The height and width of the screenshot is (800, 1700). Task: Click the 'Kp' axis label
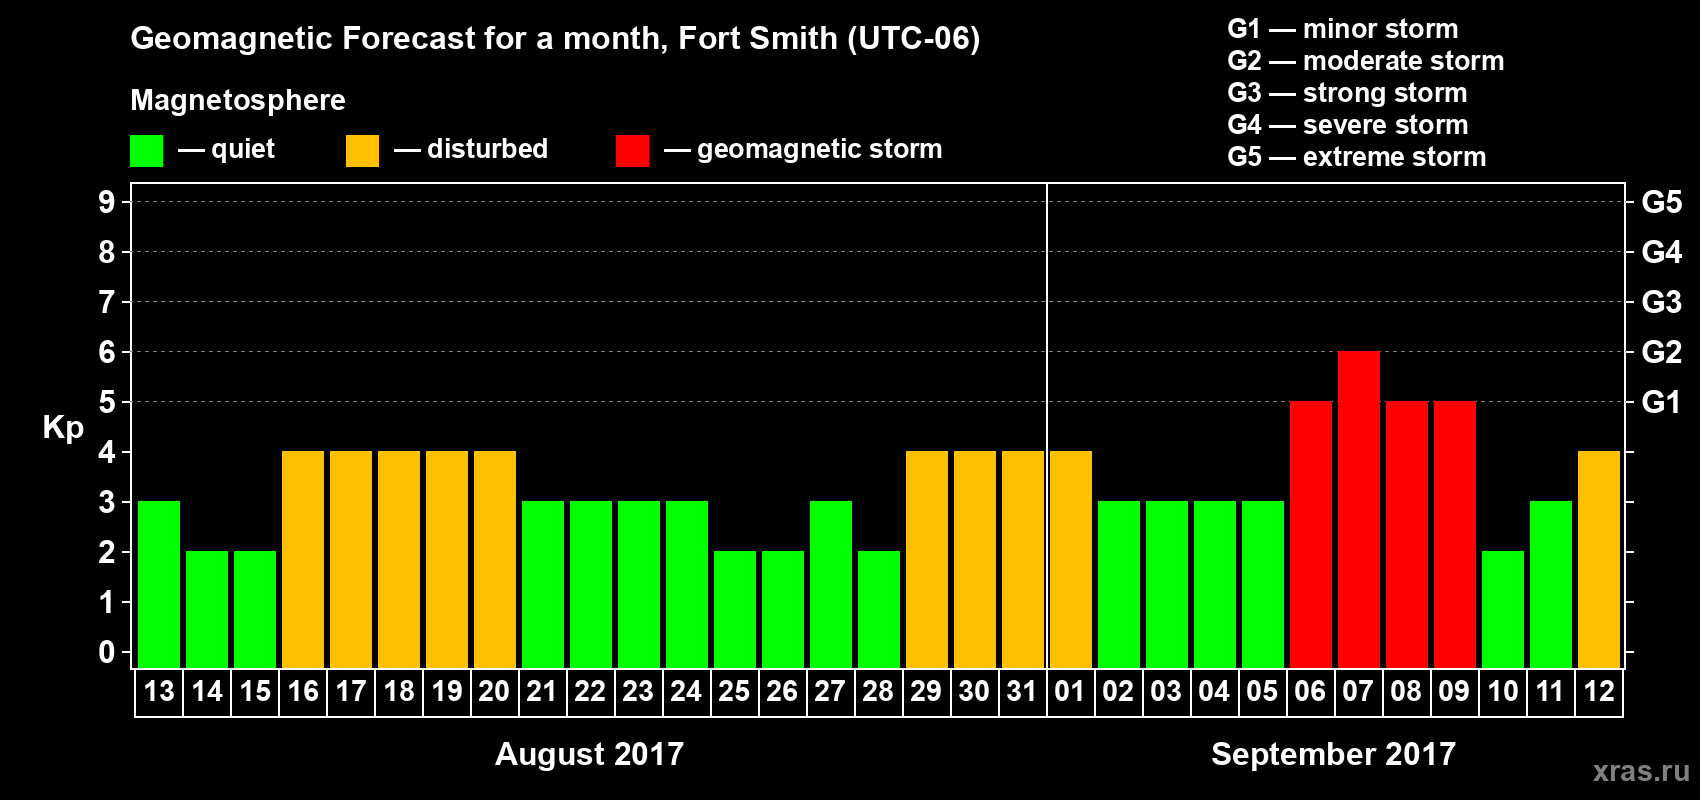tap(63, 428)
